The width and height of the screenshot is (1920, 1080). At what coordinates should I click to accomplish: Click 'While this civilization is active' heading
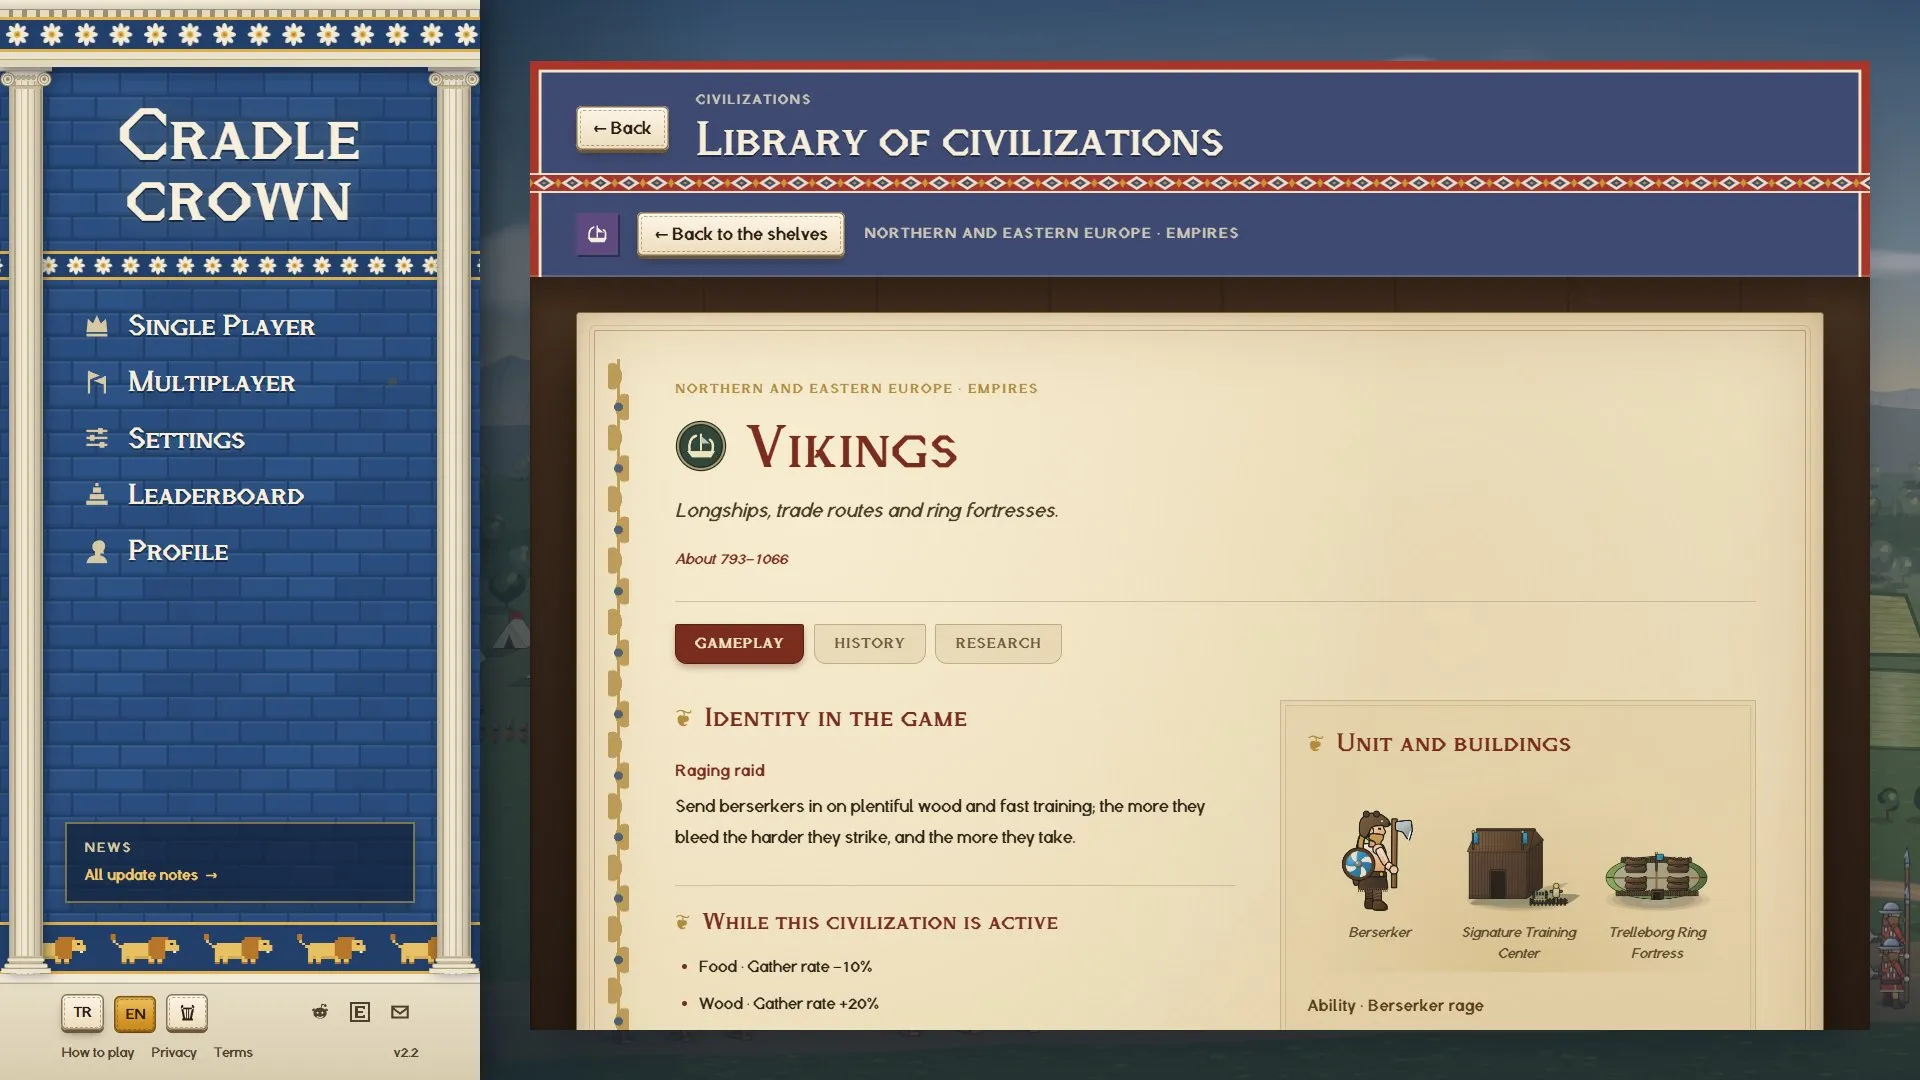(880, 922)
